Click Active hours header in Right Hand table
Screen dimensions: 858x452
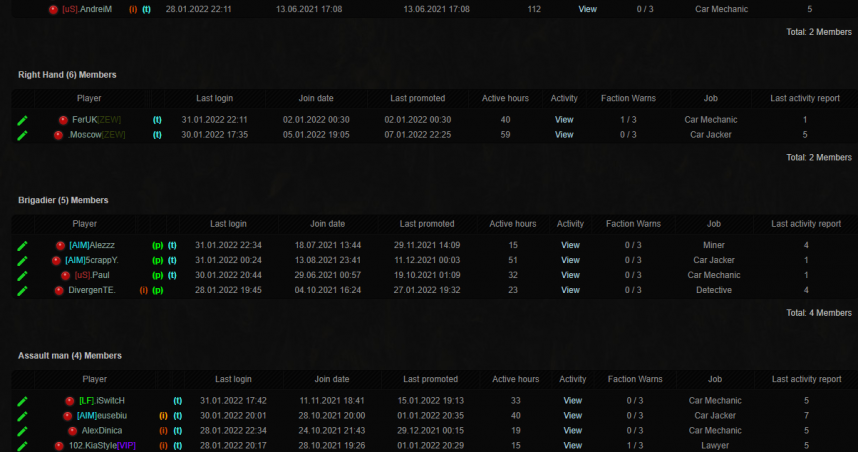pos(505,98)
